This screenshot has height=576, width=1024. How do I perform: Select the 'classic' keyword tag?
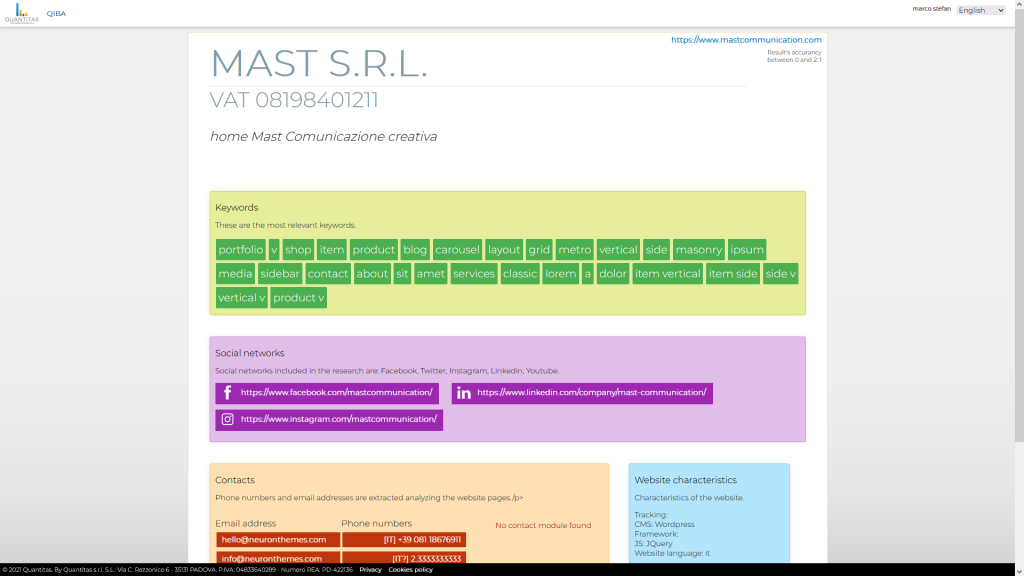(x=520, y=274)
